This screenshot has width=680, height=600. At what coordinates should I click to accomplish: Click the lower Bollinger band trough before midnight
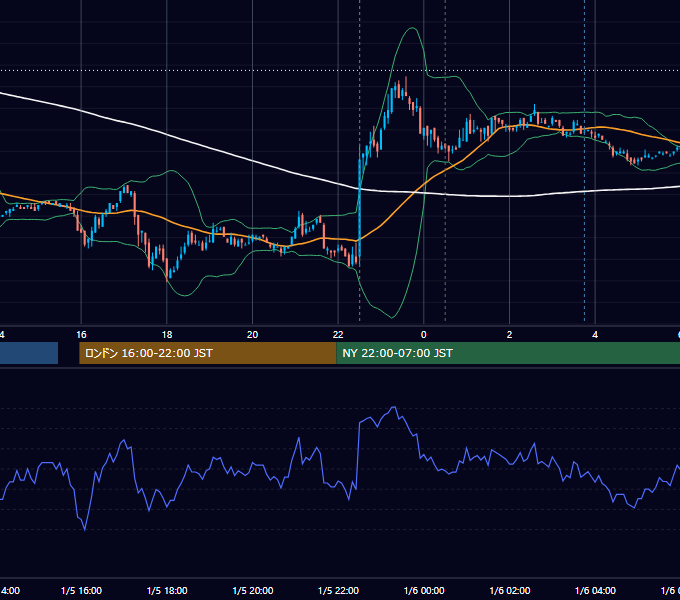pos(392,317)
